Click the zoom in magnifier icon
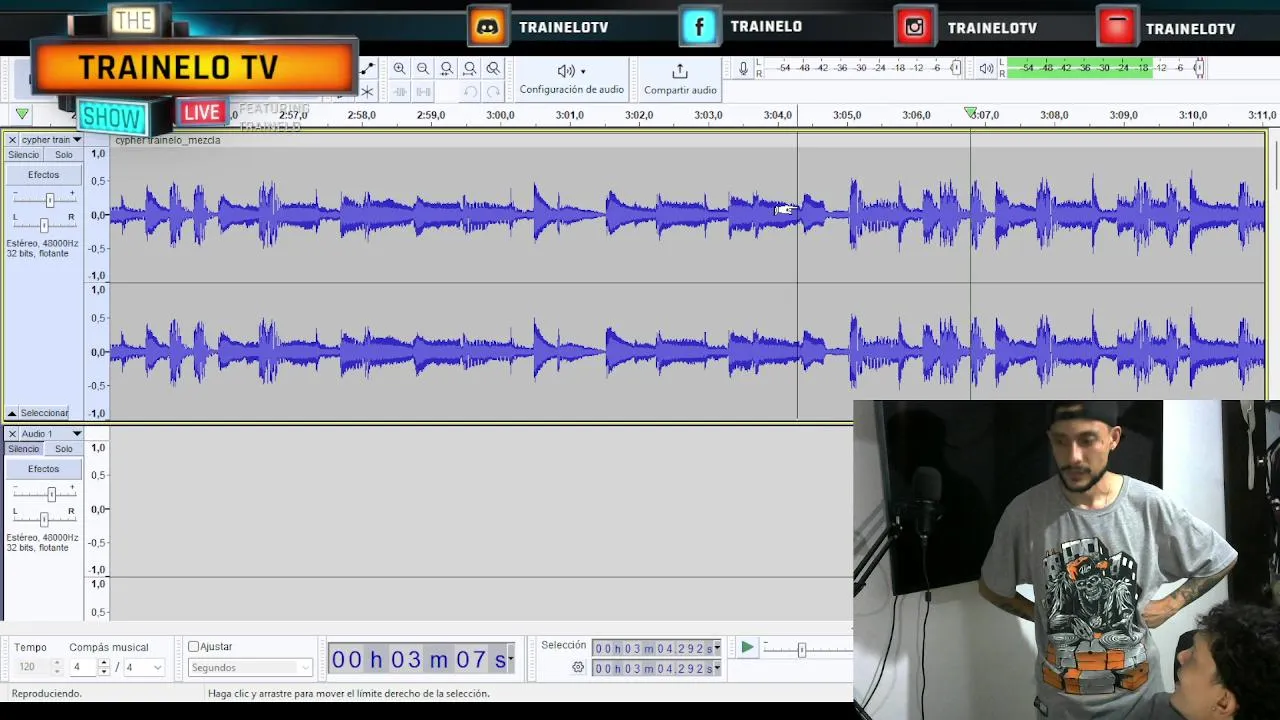The image size is (1280, 720). coord(399,69)
